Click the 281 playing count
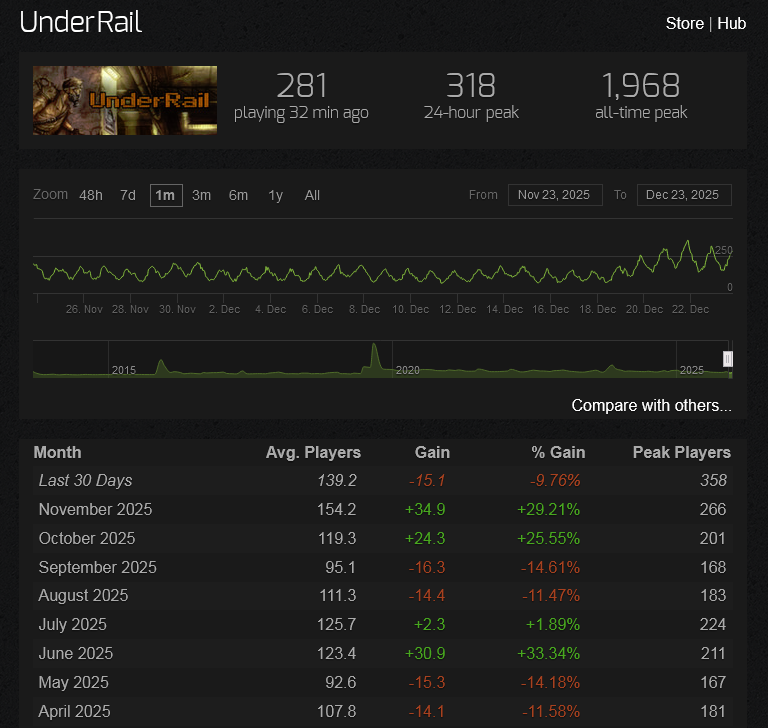Screen dimensions: 768x728 pos(301,86)
